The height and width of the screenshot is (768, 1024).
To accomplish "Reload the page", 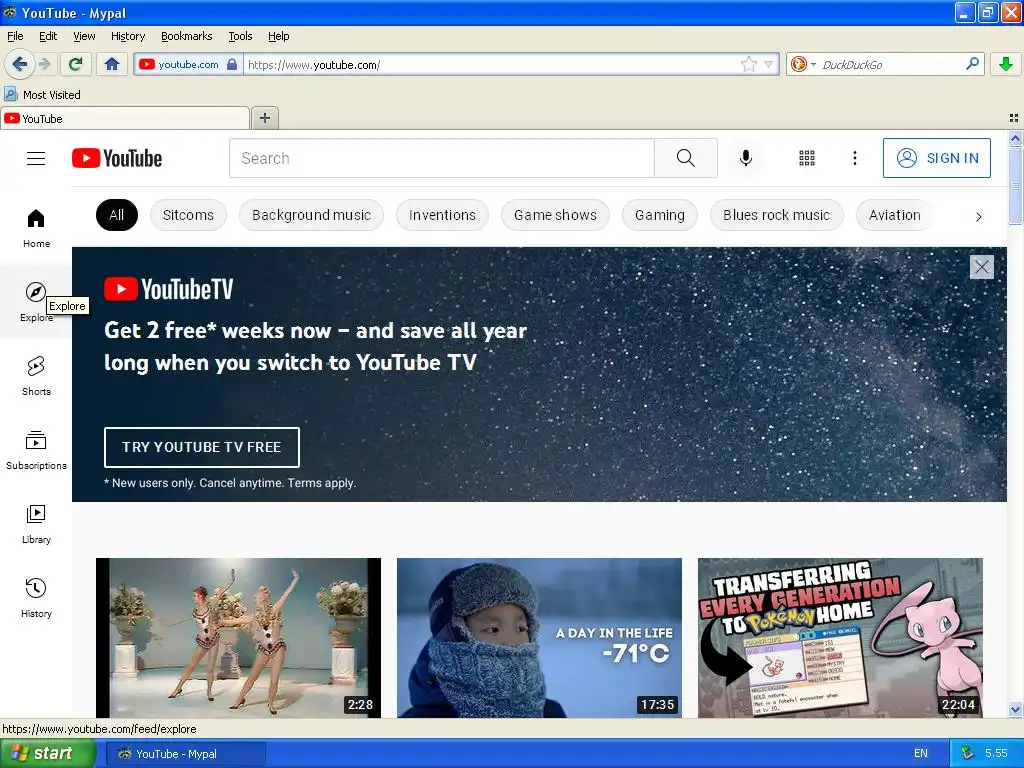I will coord(75,64).
